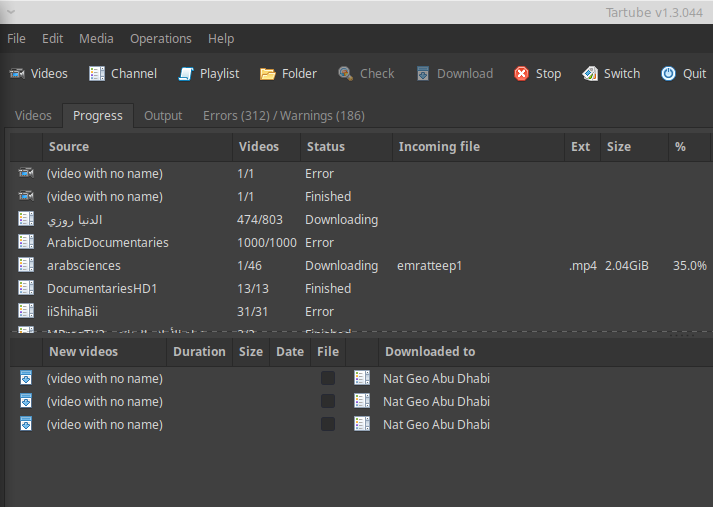The image size is (713, 507).
Task: Open the Operations menu
Action: pyautogui.click(x=161, y=39)
